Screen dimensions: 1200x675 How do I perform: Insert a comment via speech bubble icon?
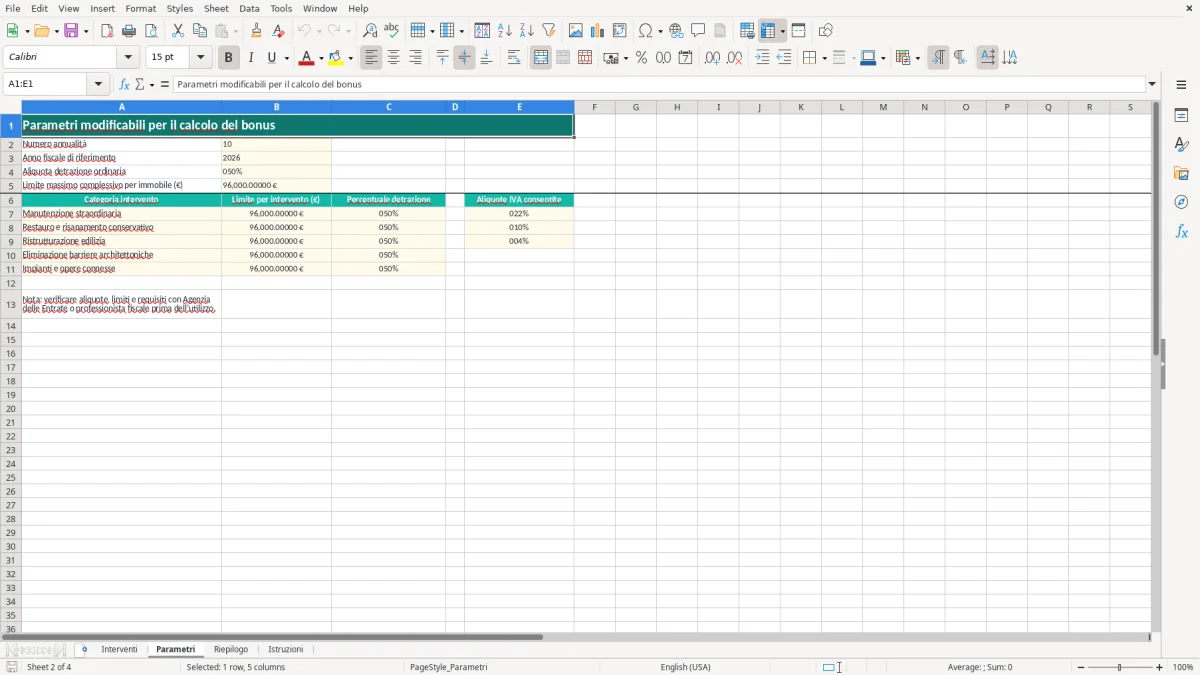699,31
